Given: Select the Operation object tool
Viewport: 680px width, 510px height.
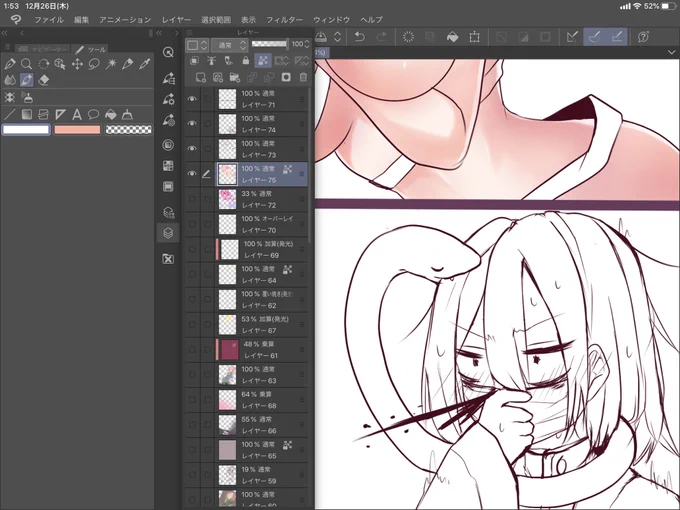Looking at the screenshot, I should pyautogui.click(x=60, y=64).
